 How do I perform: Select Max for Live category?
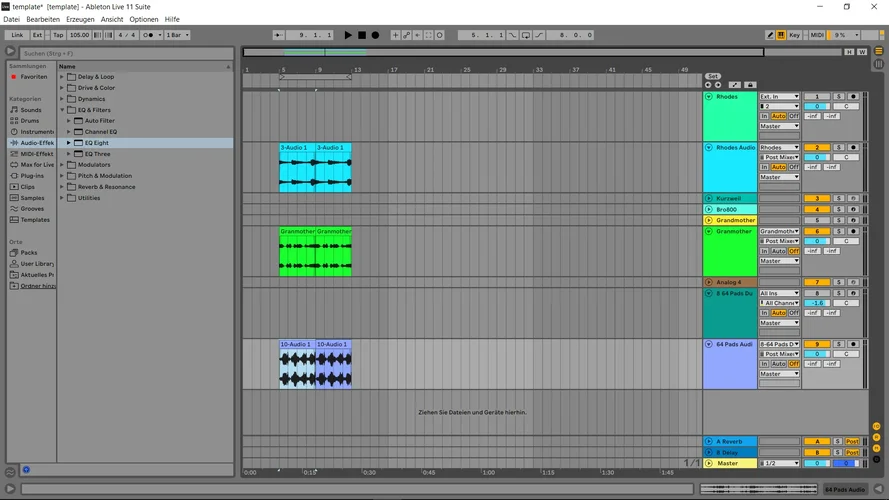click(x=37, y=165)
